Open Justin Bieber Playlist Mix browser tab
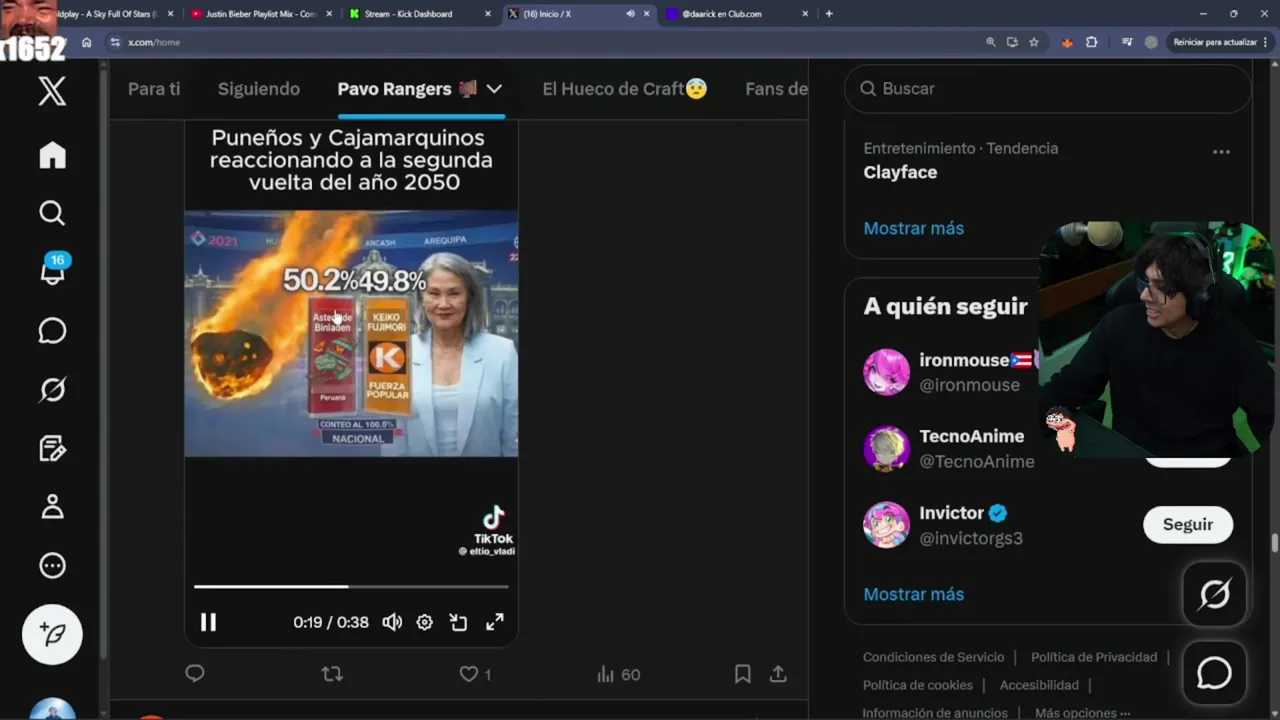The image size is (1280, 720). coord(261,14)
